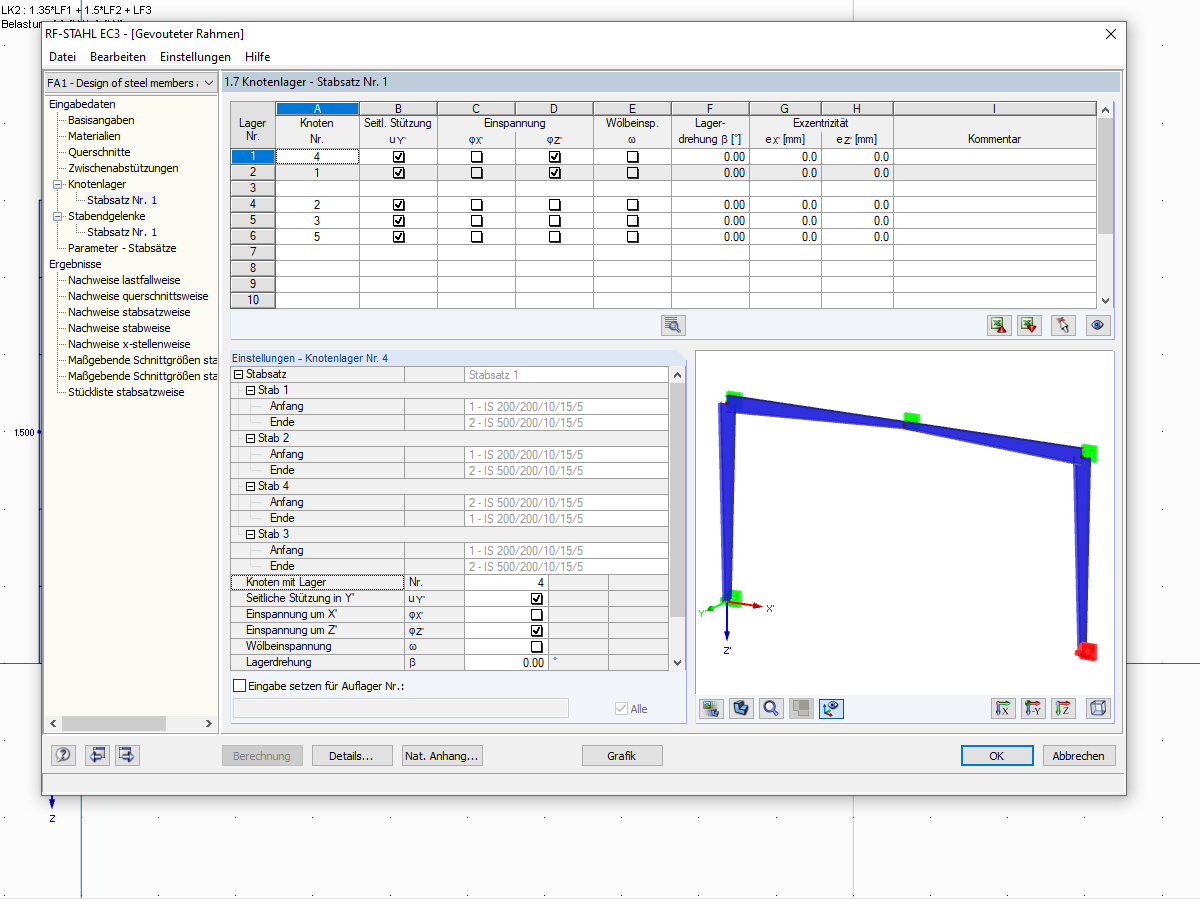Open the FA1 design case dropdown

[131, 83]
